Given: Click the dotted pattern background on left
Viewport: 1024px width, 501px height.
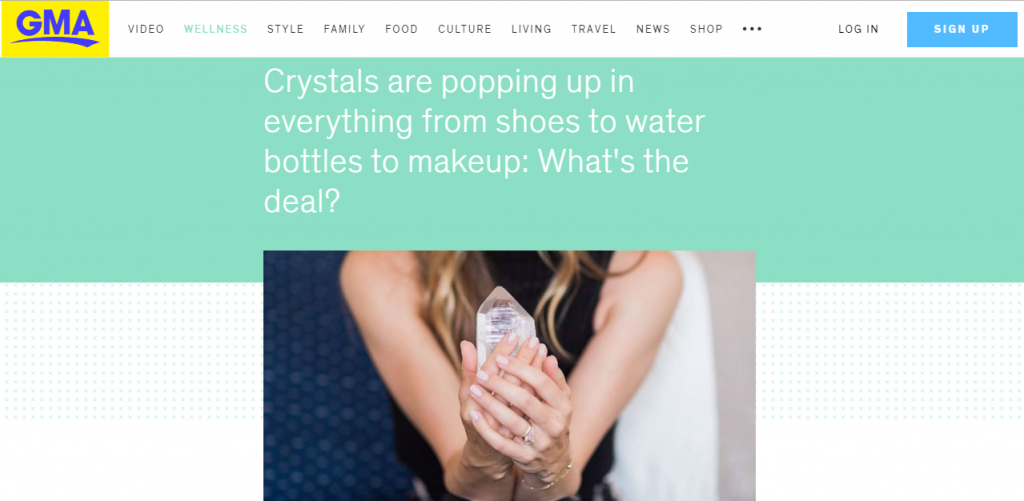Looking at the screenshot, I should 131,351.
